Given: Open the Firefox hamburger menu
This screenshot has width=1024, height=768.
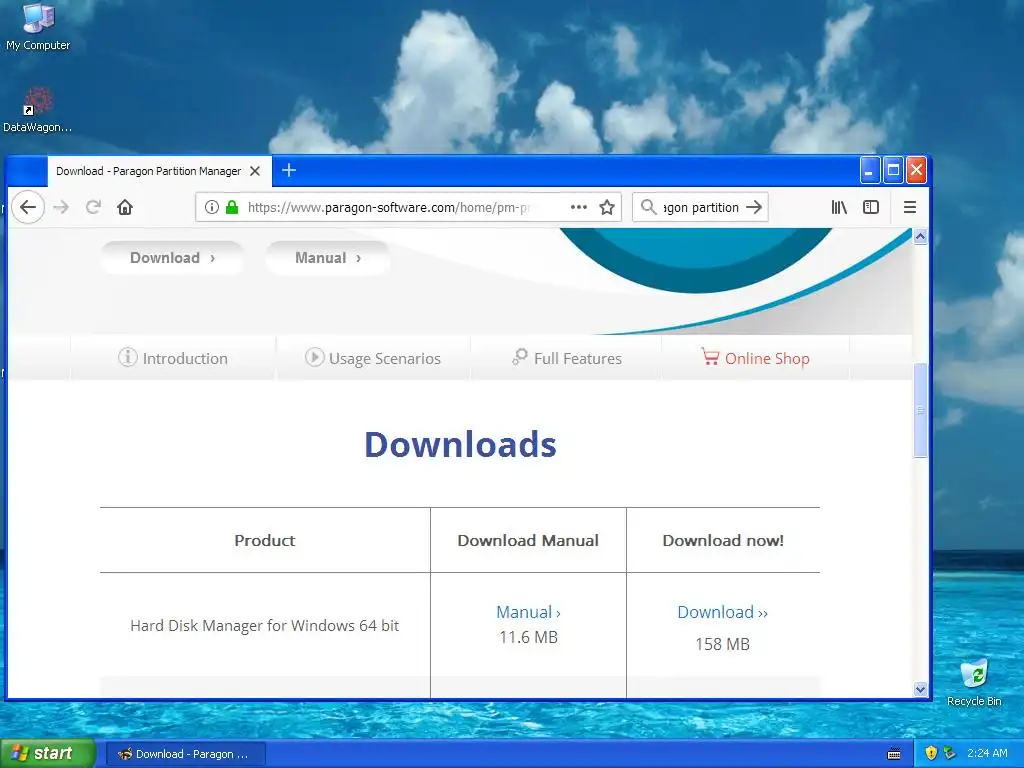Looking at the screenshot, I should (910, 207).
